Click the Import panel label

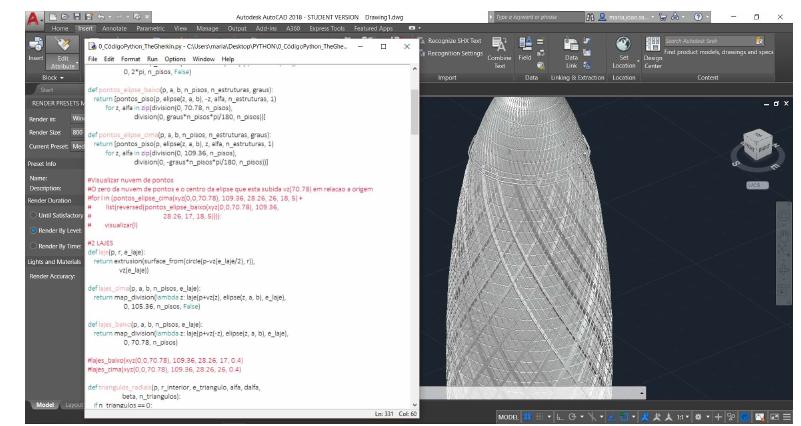pos(447,78)
